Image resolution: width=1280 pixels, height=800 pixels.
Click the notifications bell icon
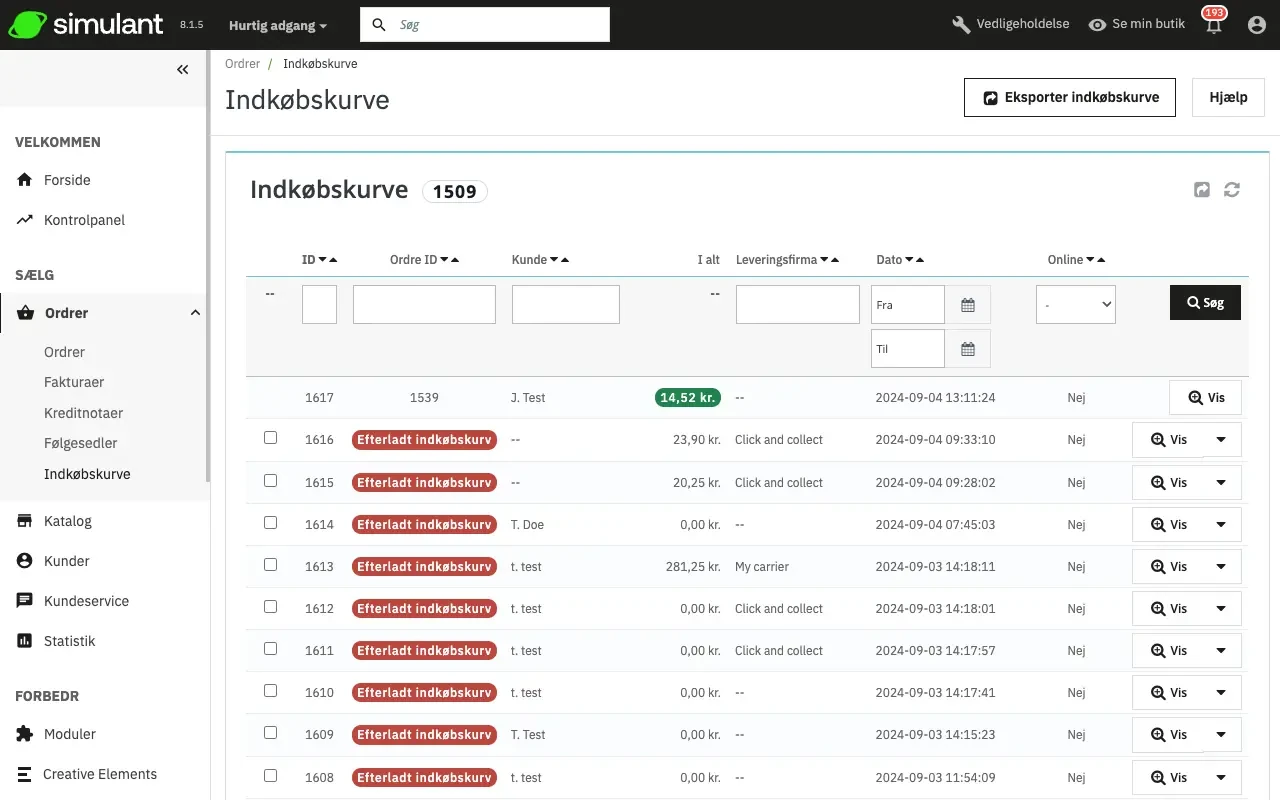[x=1214, y=26]
